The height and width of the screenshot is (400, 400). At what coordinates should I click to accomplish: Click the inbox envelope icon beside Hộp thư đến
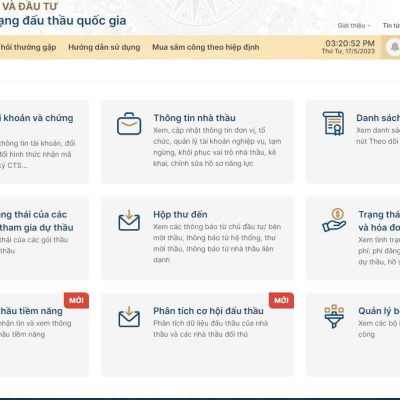pyautogui.click(x=129, y=220)
